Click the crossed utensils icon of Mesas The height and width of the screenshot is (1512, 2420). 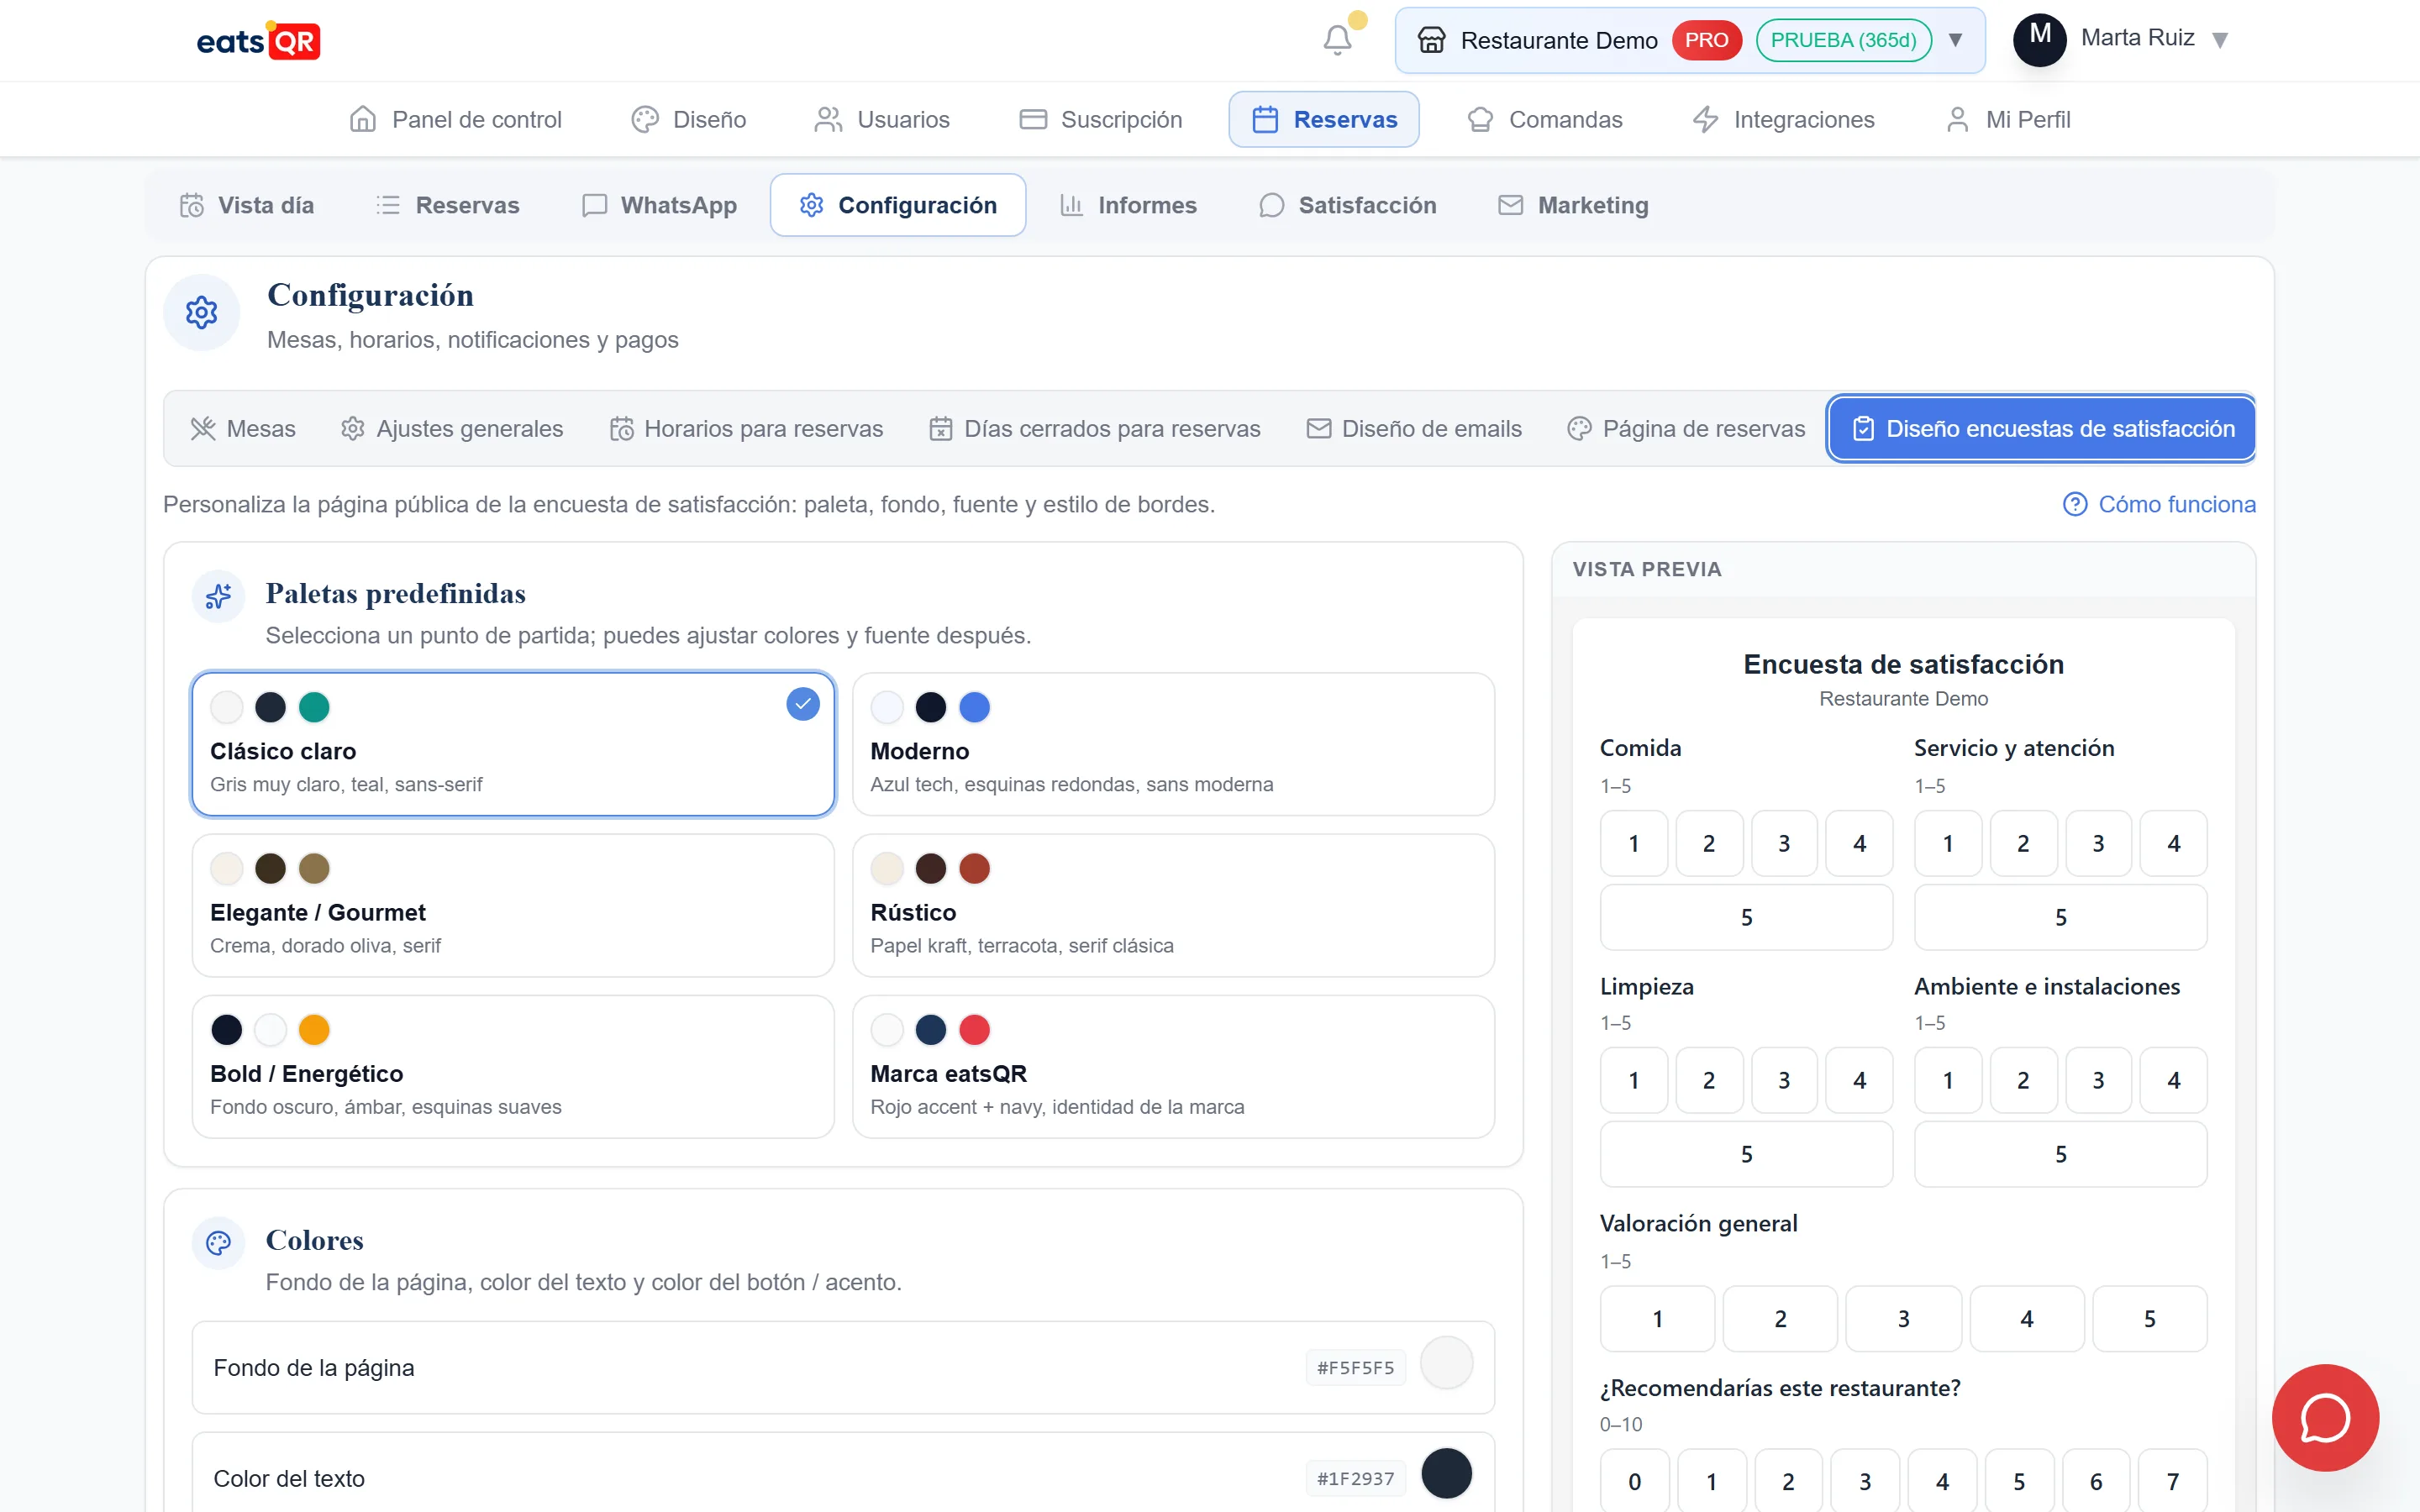[203, 429]
